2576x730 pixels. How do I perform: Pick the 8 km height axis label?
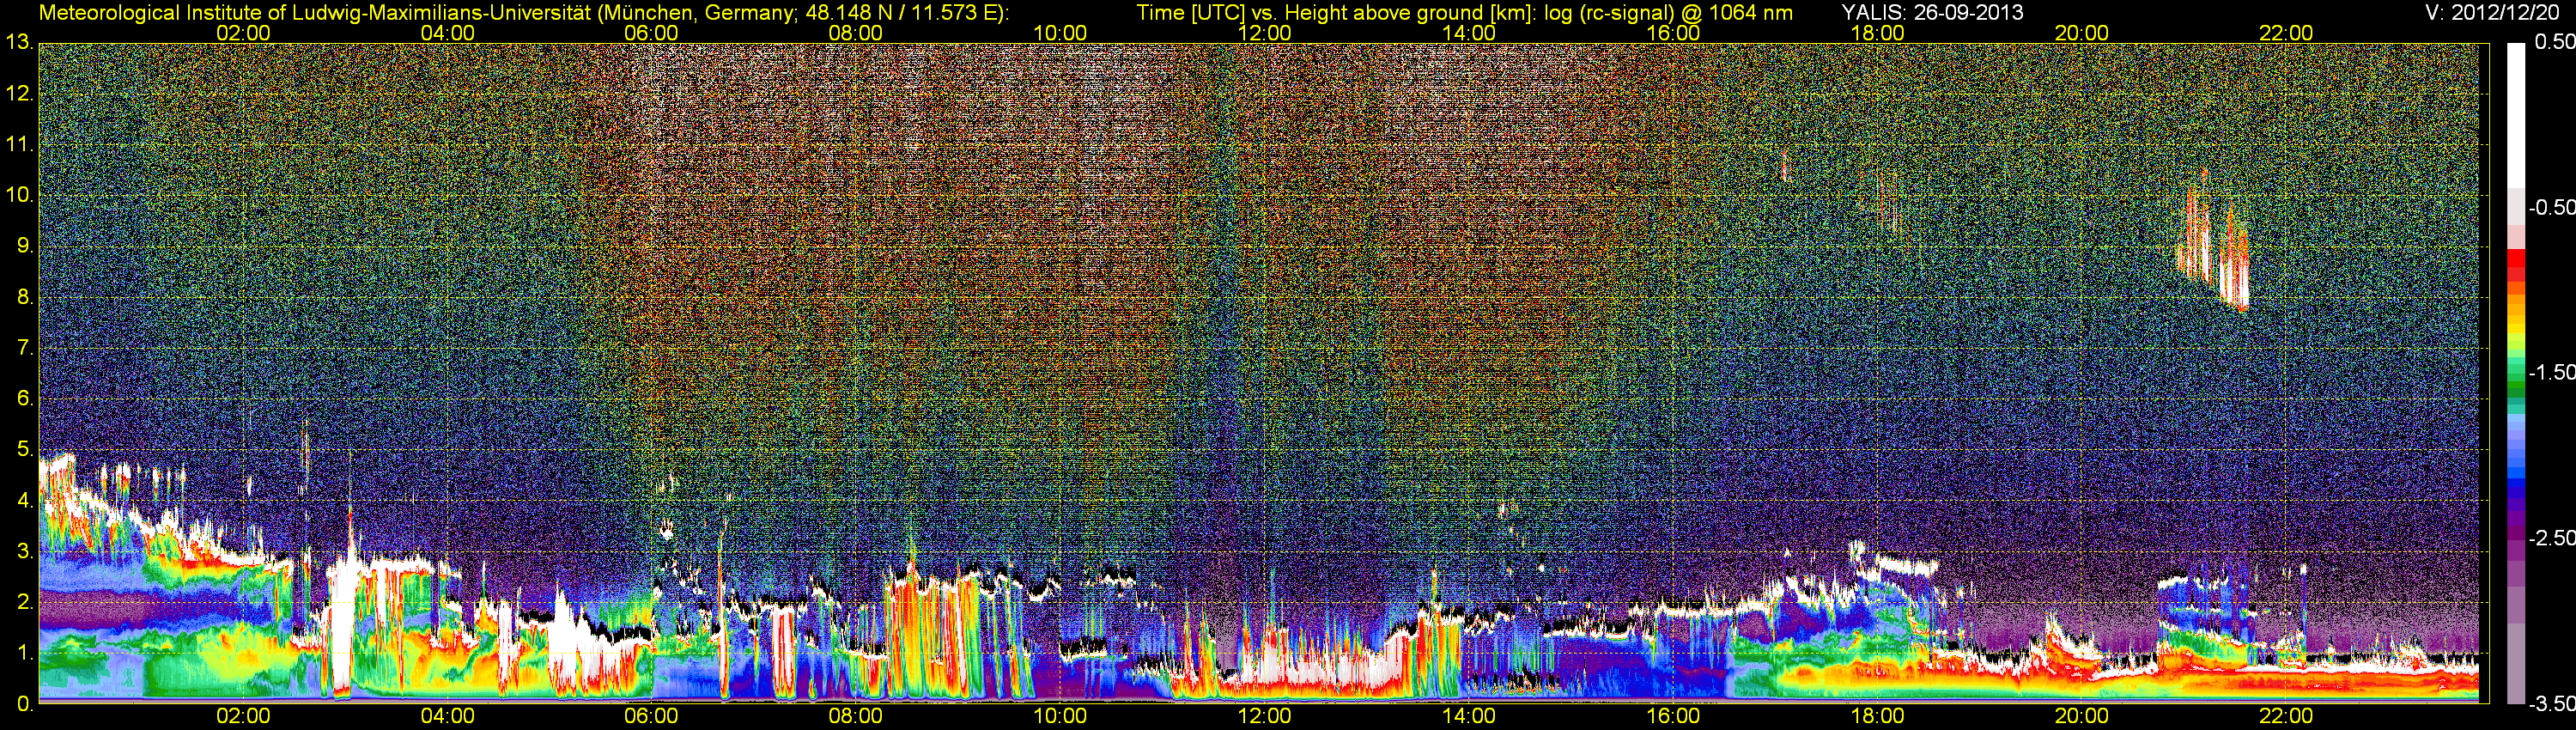click(24, 298)
